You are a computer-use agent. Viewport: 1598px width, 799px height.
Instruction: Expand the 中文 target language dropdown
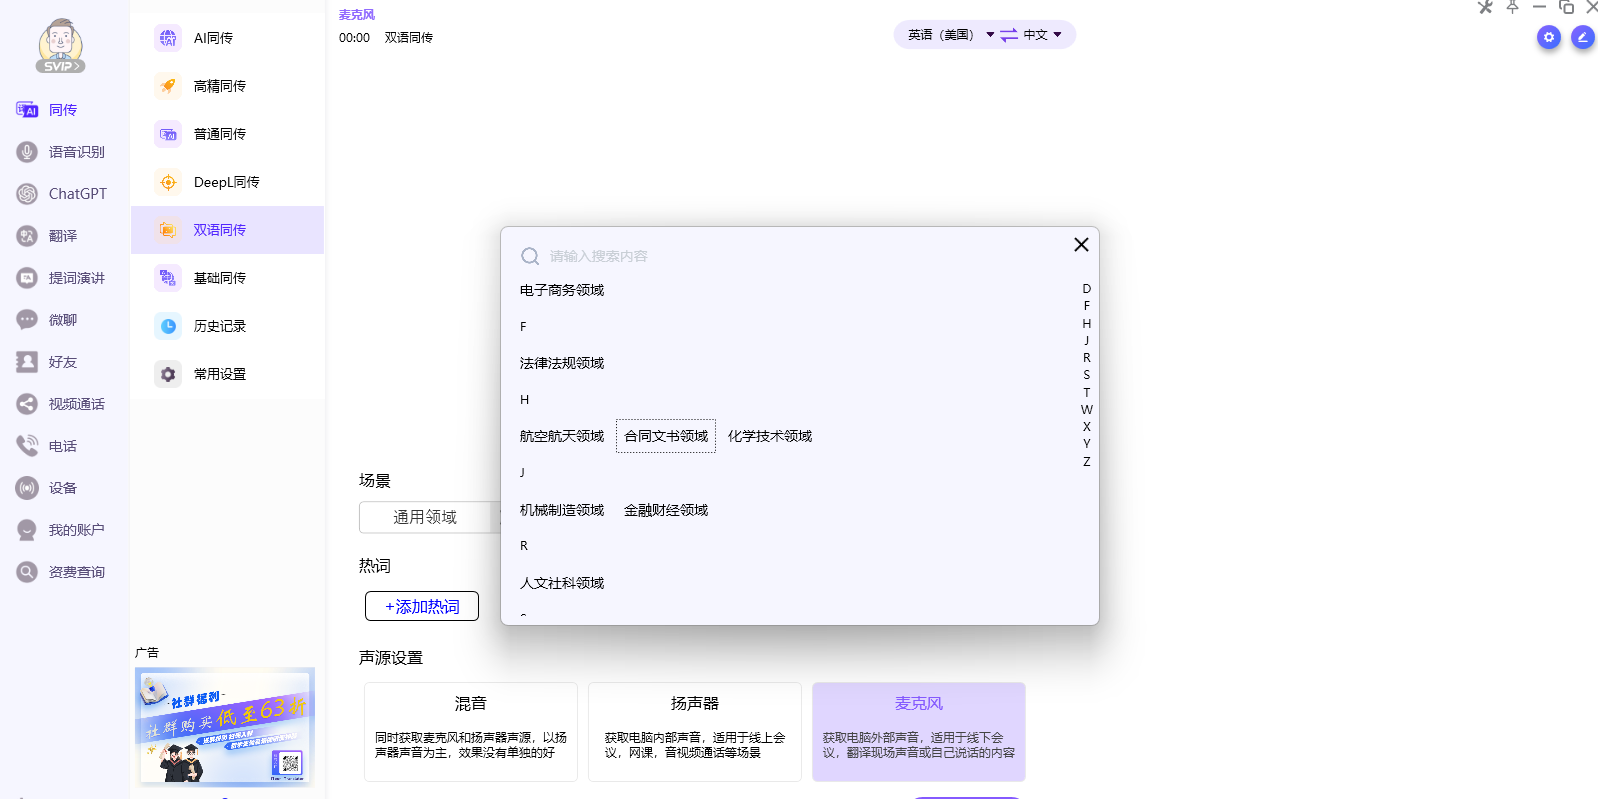click(1042, 35)
